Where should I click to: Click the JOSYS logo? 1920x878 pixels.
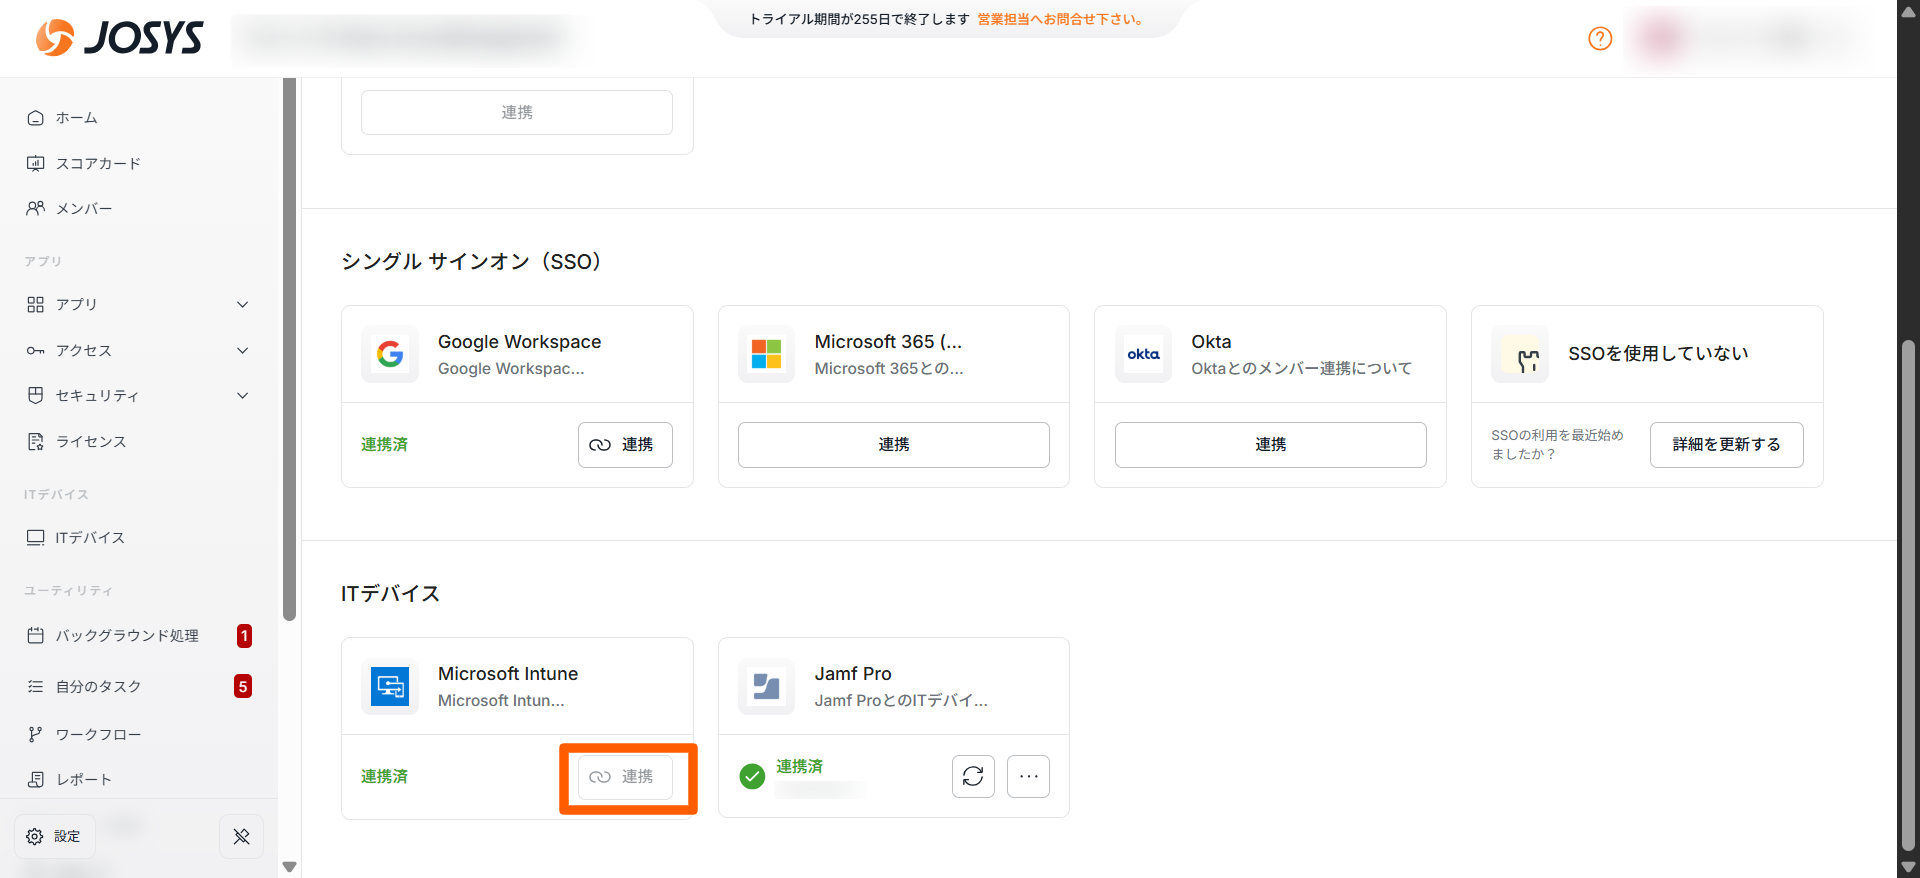[120, 38]
